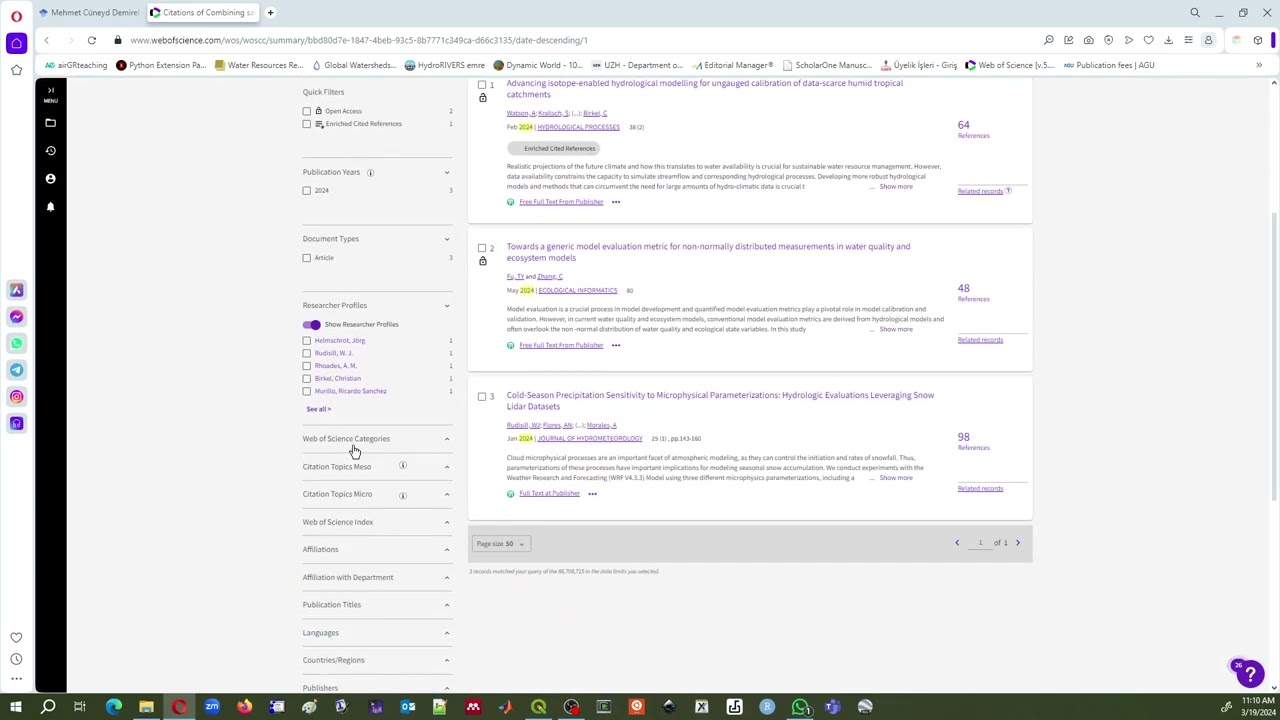Expand Languages filter section
Viewport: 1280px width, 720px height.
pyautogui.click(x=376, y=633)
